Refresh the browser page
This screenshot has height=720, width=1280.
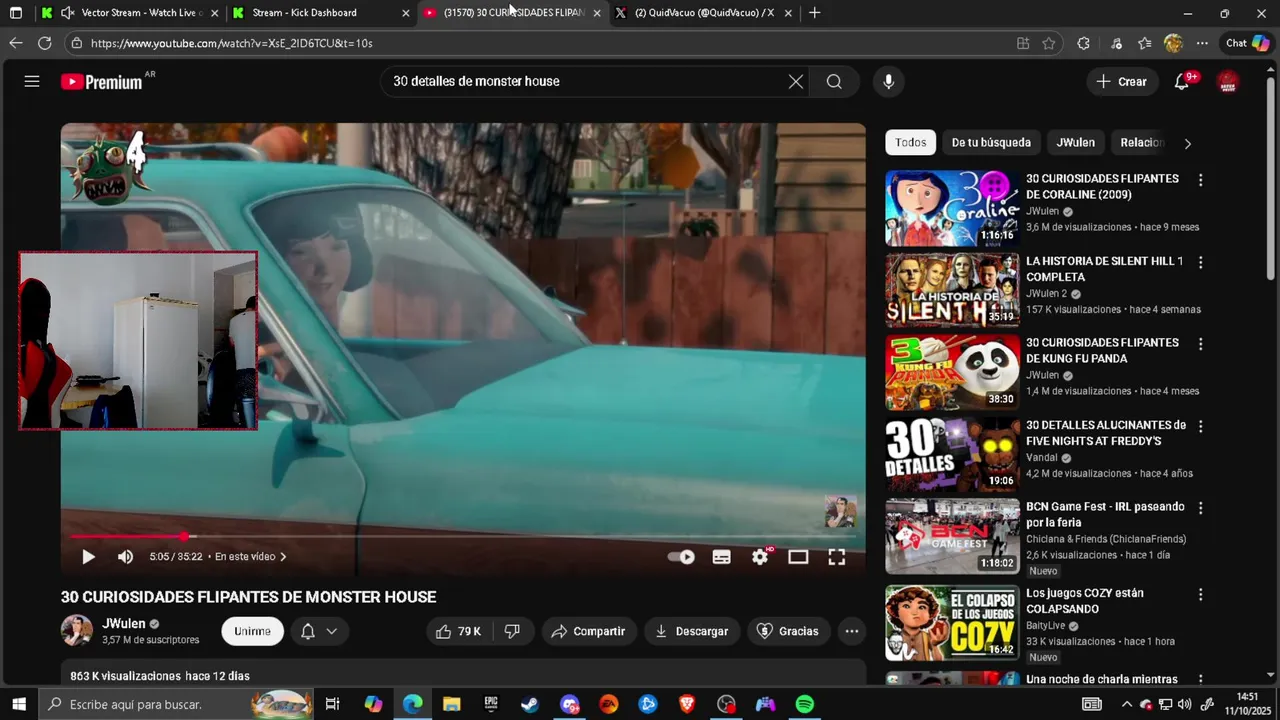(x=44, y=43)
